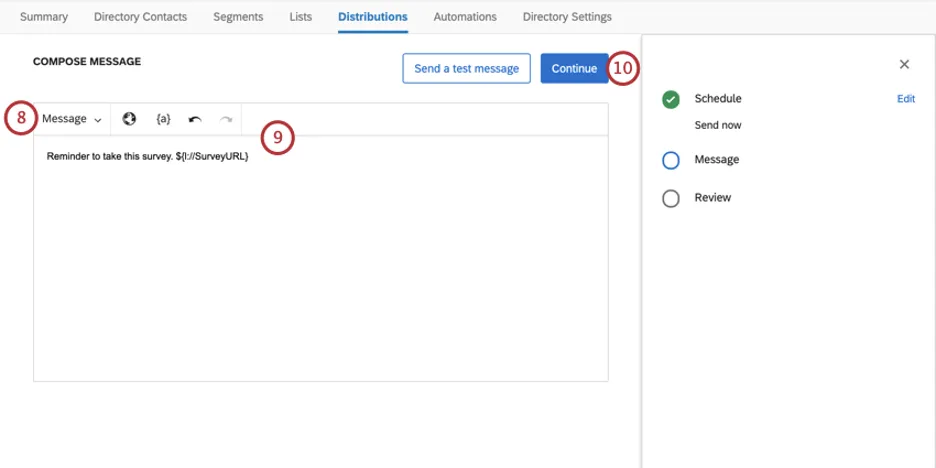The height and width of the screenshot is (468, 936).
Task: Click the green Schedule checkmark icon
Action: (x=671, y=99)
